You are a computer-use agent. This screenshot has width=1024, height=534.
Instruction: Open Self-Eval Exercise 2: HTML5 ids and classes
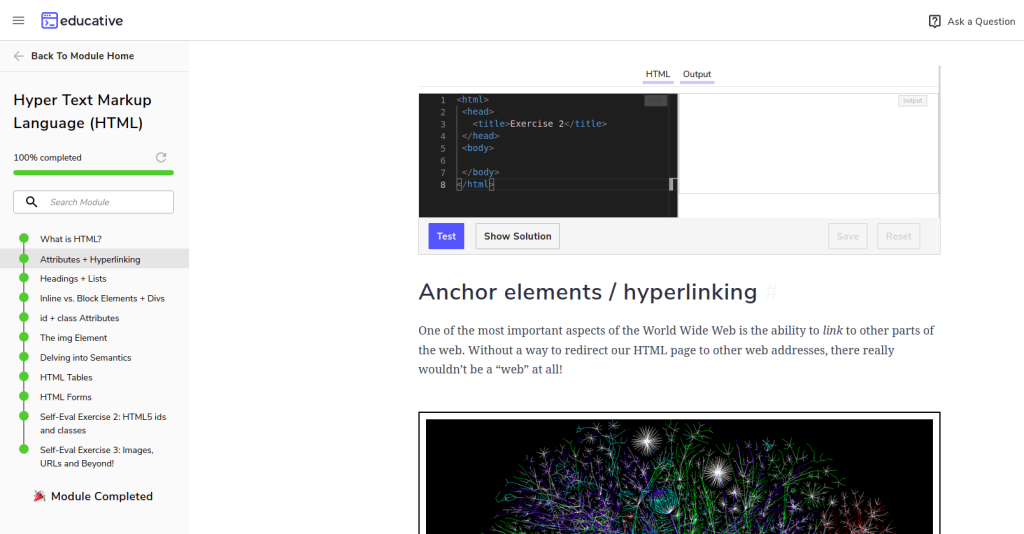click(x=103, y=424)
